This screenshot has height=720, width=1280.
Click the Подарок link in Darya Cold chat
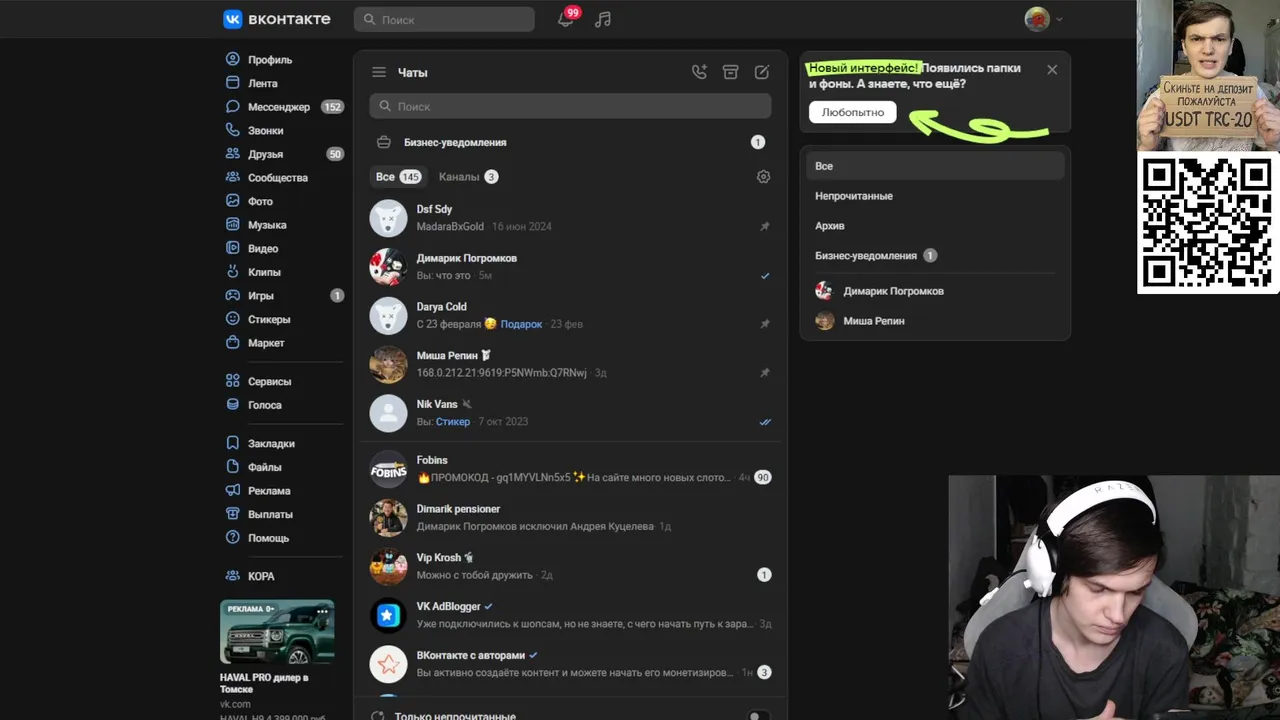(x=521, y=324)
